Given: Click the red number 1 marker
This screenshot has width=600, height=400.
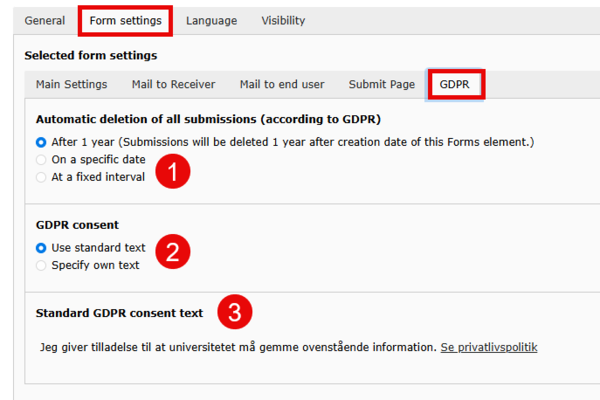Looking at the screenshot, I should point(173,171).
